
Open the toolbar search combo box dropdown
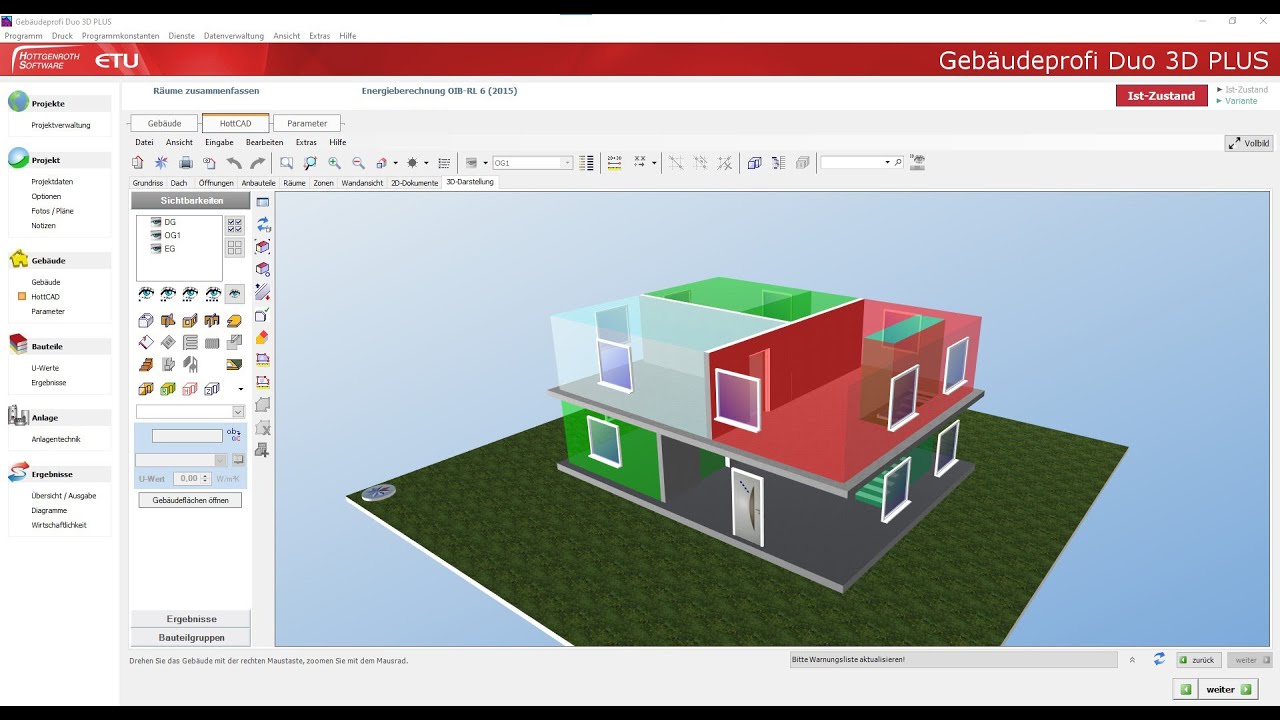[887, 163]
